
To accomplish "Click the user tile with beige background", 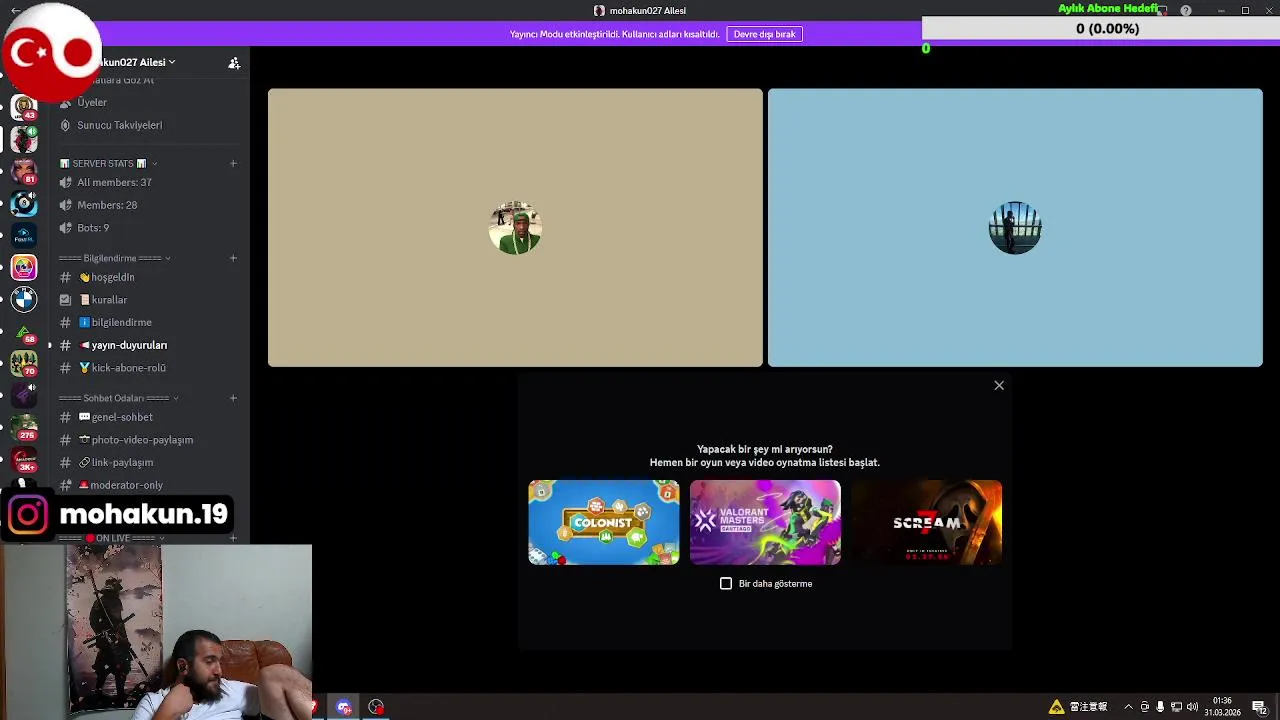I will click(515, 228).
